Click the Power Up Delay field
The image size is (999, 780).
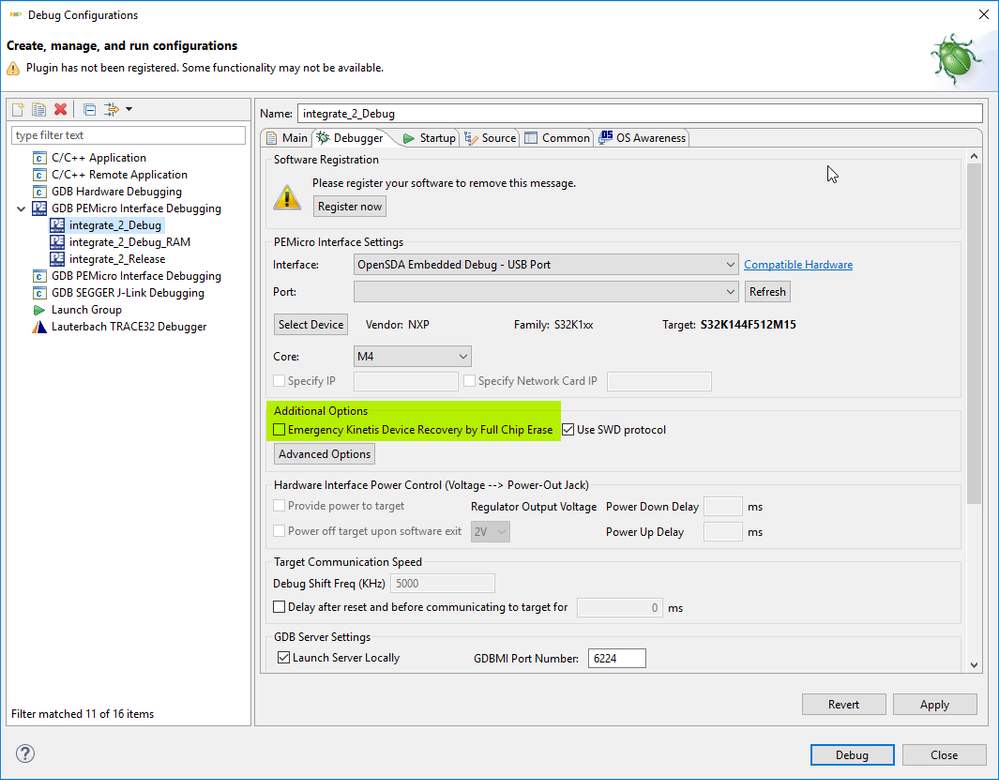(x=722, y=531)
